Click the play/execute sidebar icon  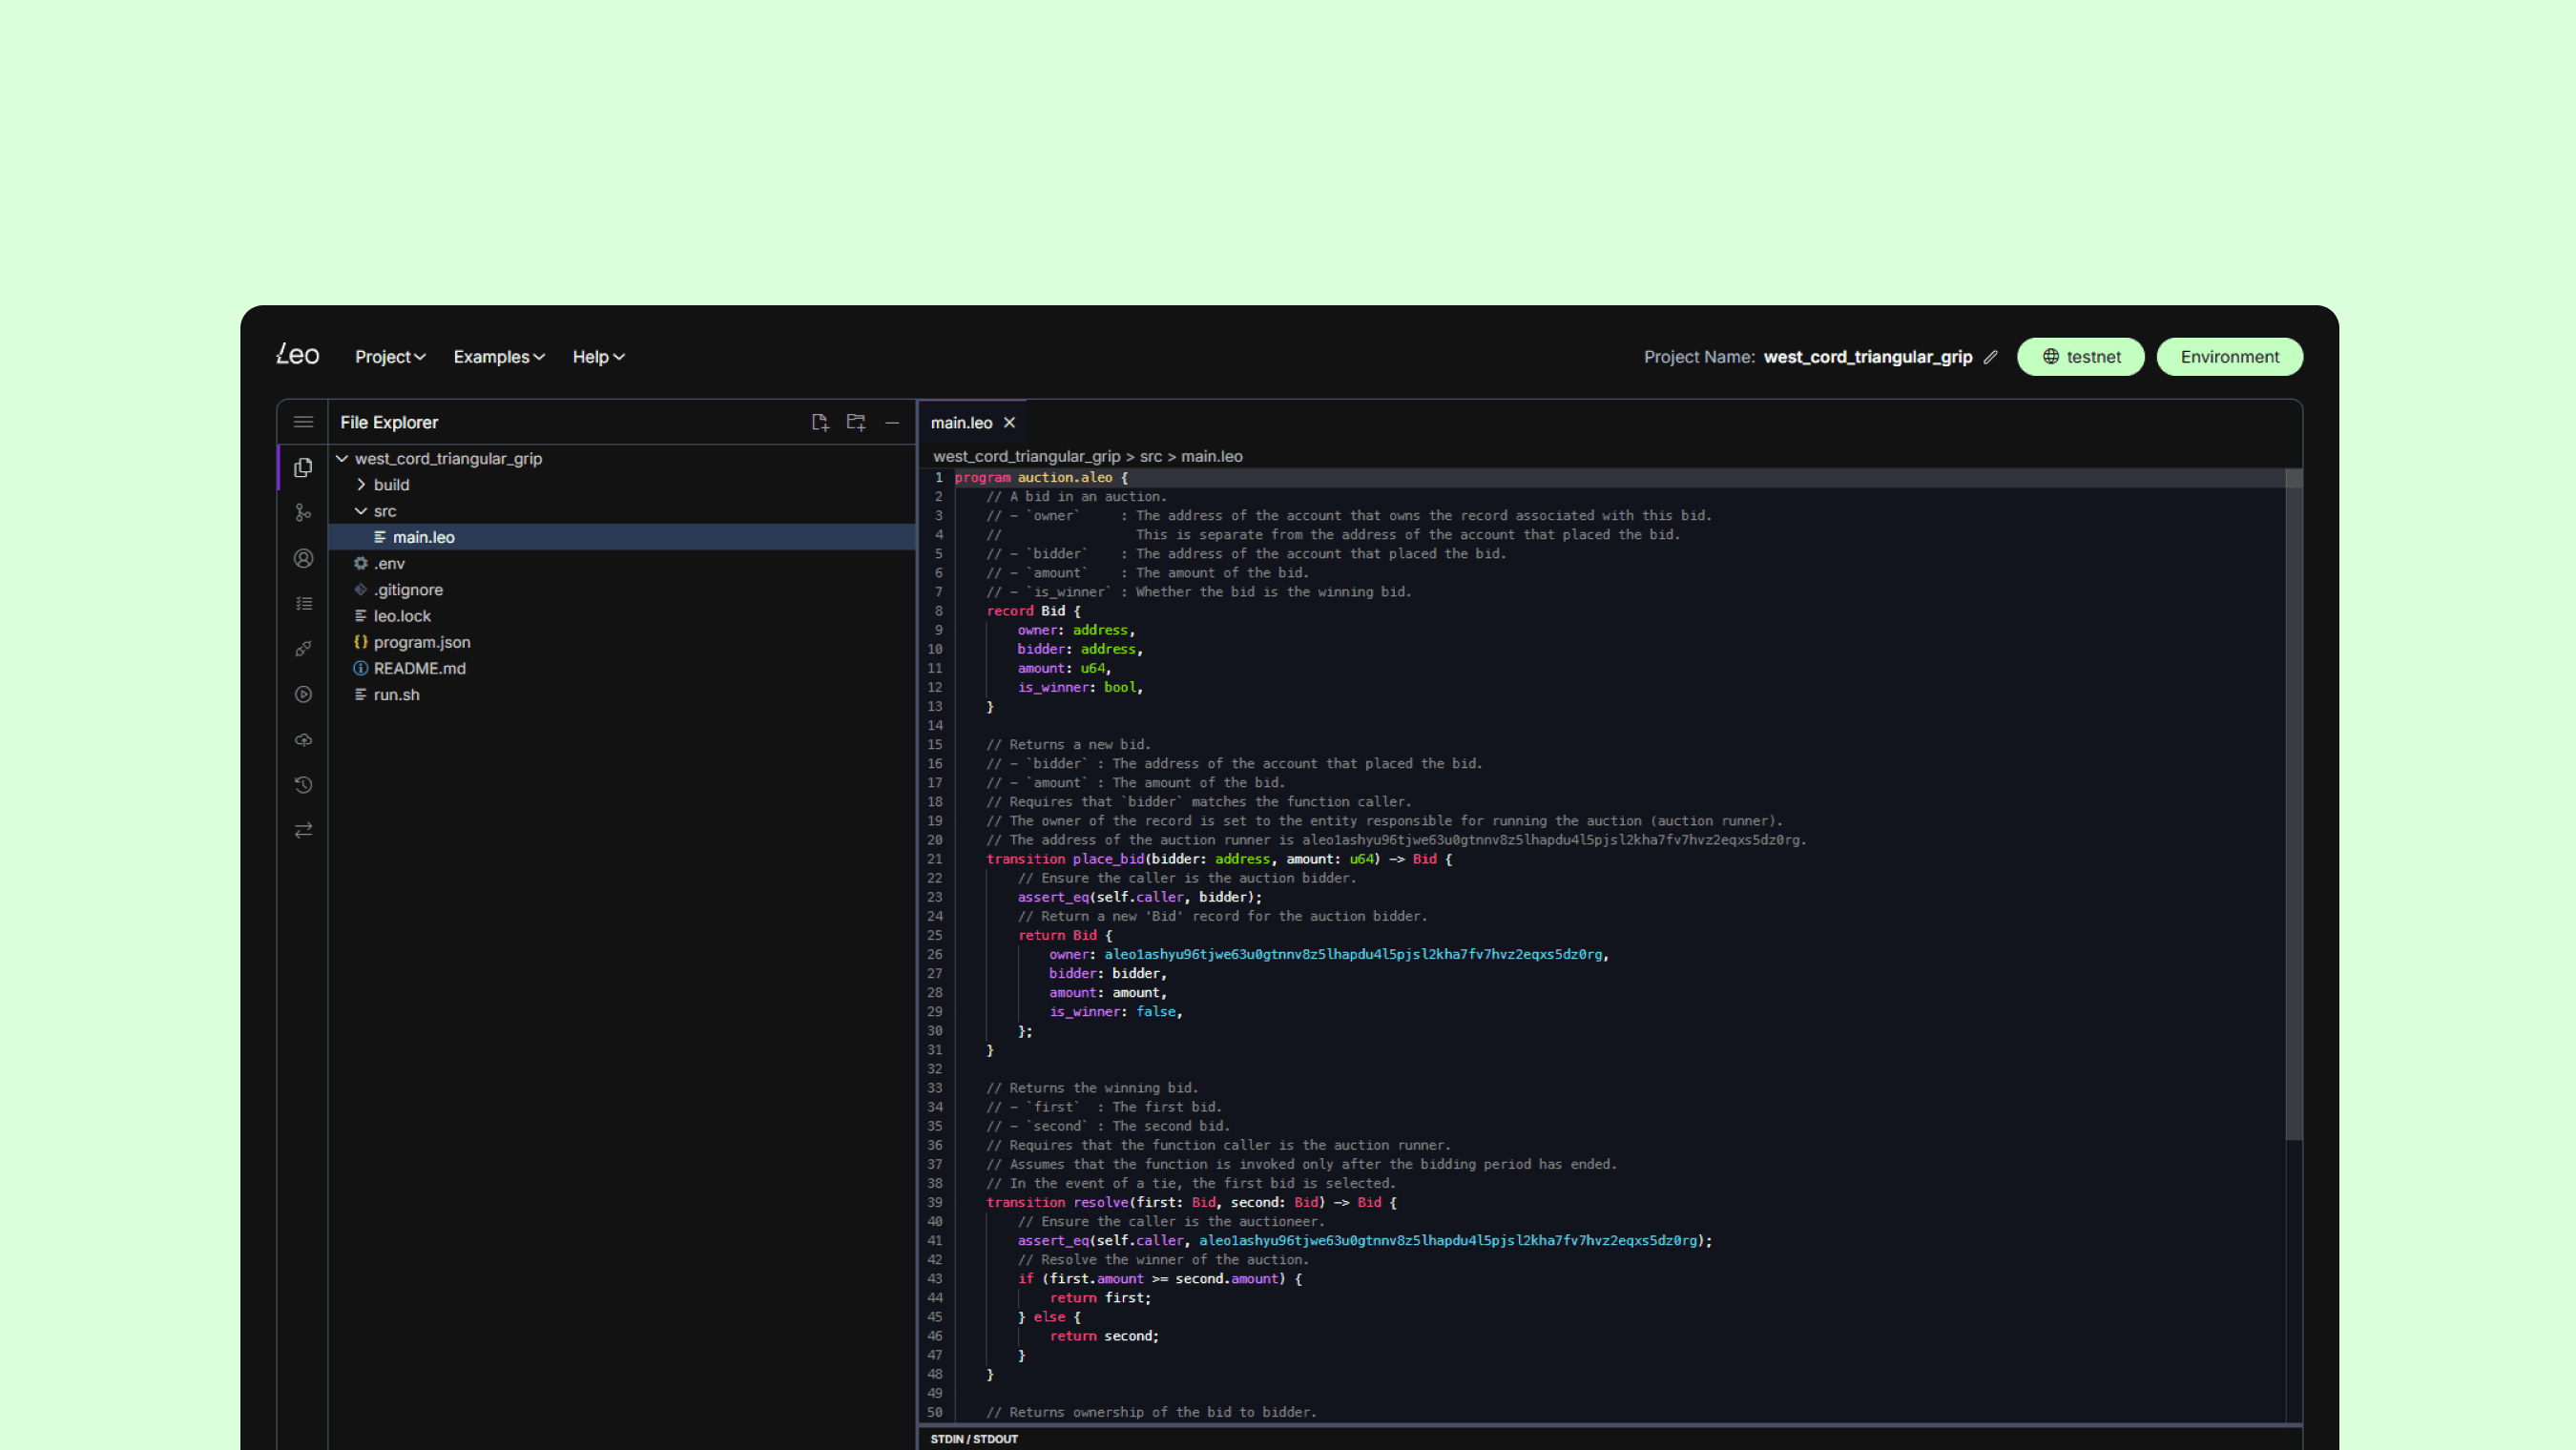click(303, 694)
